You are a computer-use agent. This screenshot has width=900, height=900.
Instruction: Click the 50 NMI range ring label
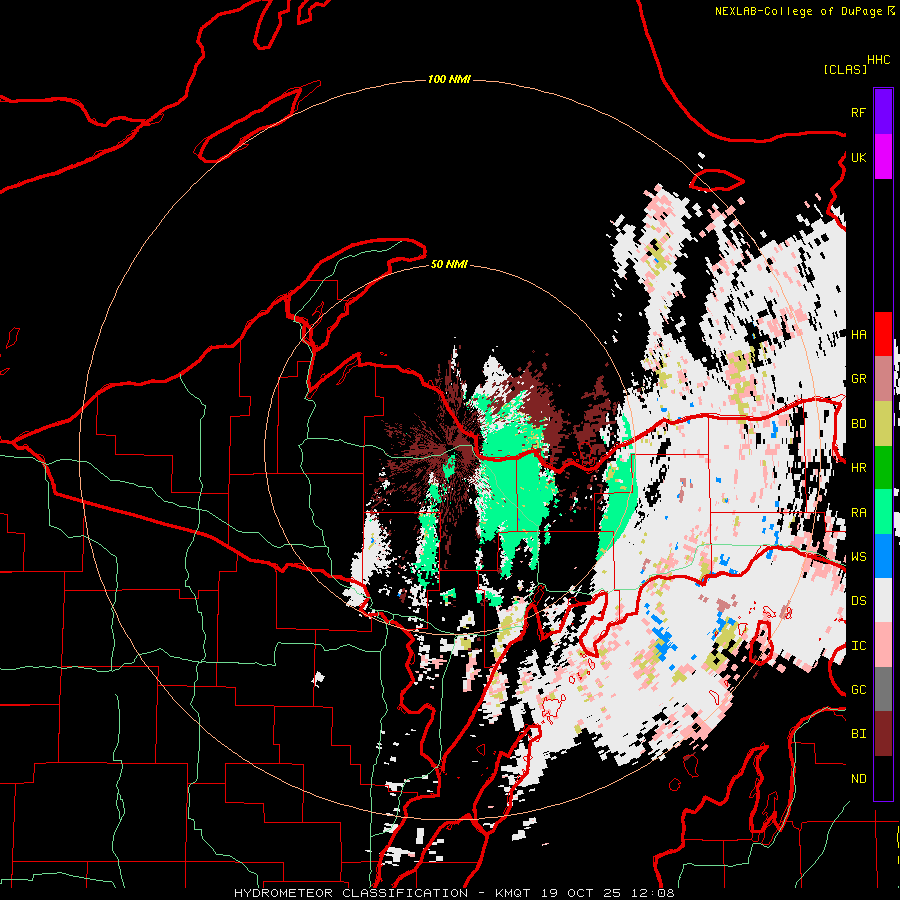coord(449,264)
